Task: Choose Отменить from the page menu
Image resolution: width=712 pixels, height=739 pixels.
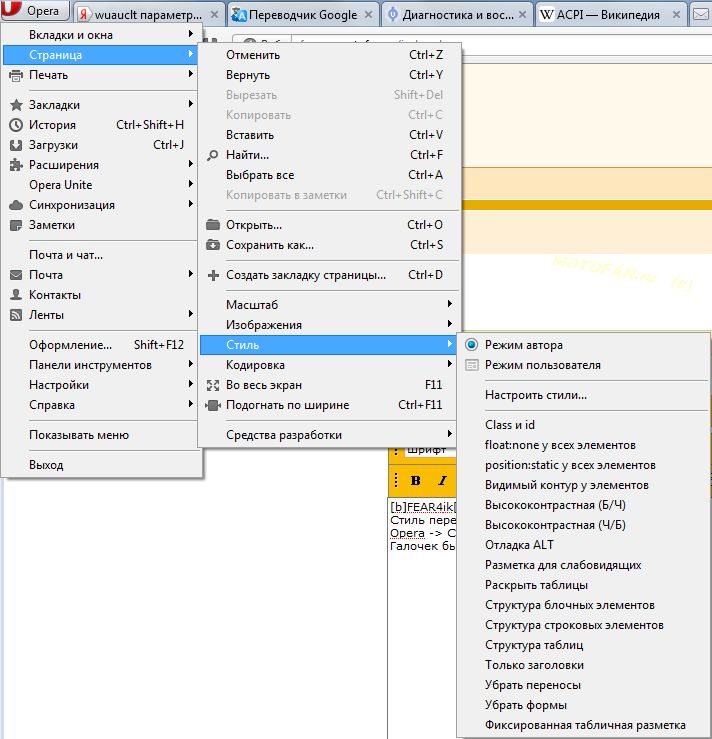Action: click(x=328, y=55)
